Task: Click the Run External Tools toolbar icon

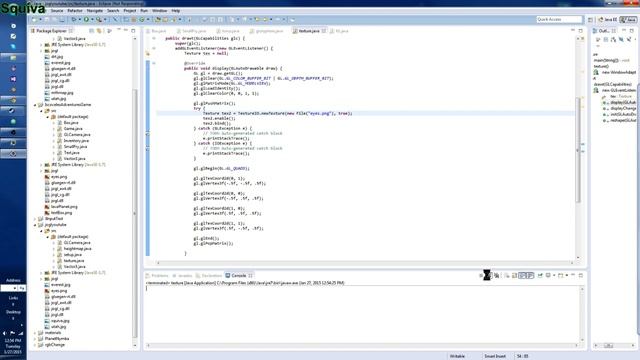Action: click(x=99, y=19)
